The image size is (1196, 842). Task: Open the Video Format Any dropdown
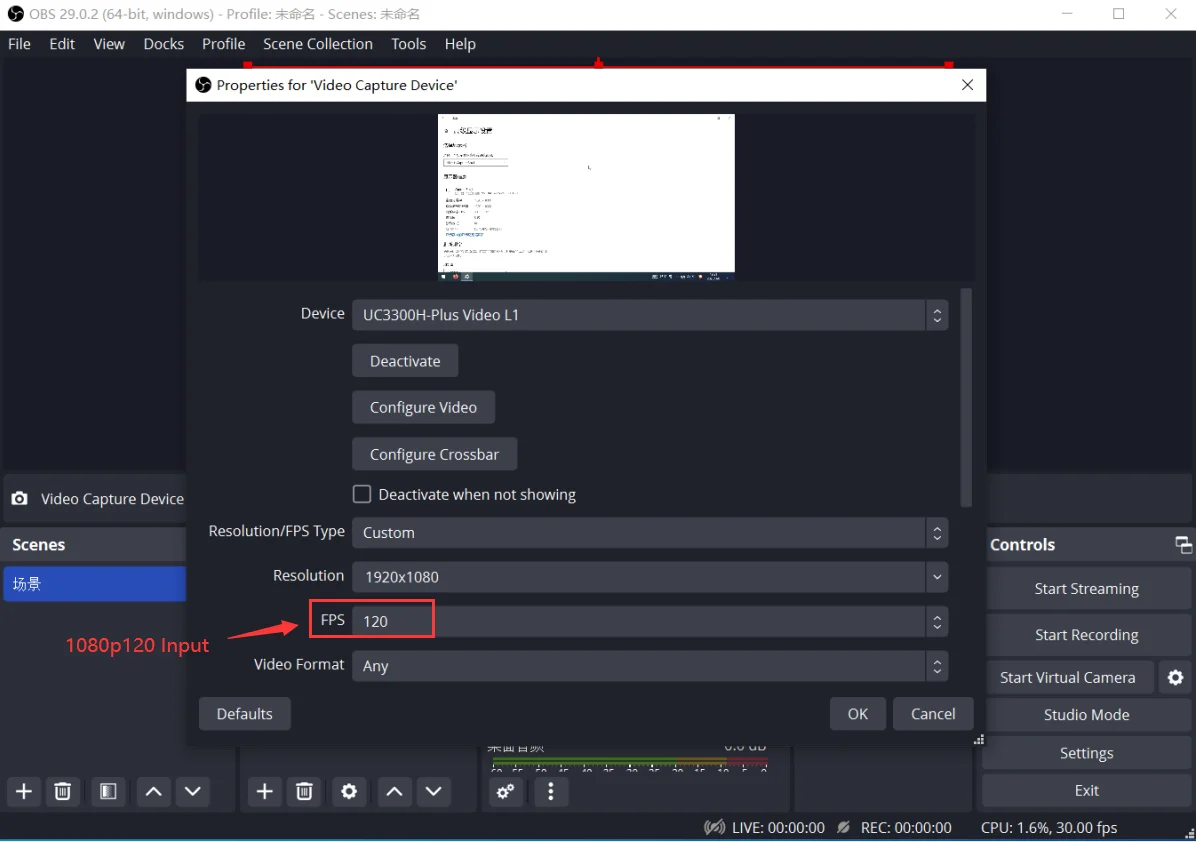[650, 666]
